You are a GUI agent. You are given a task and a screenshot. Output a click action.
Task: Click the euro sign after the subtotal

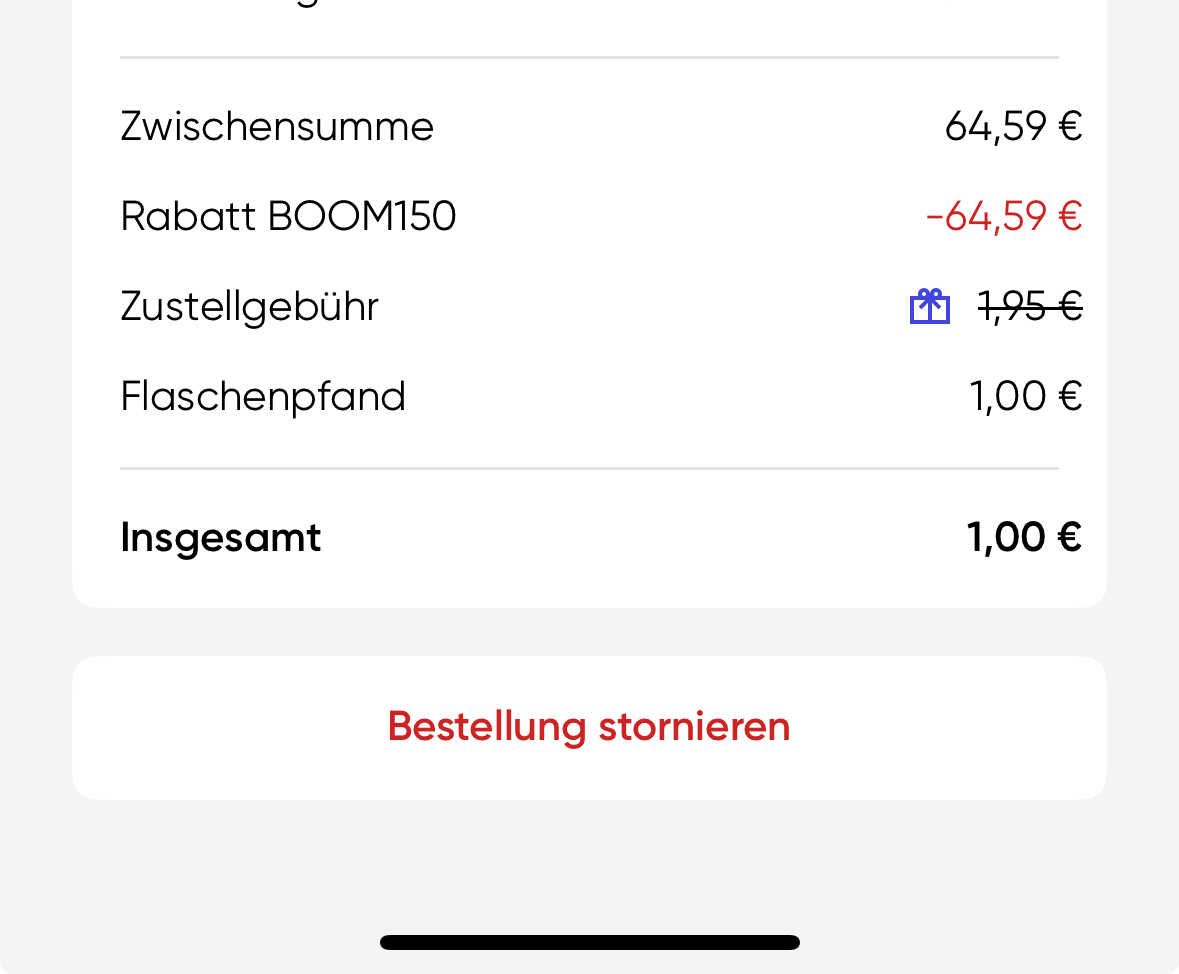1070,127
